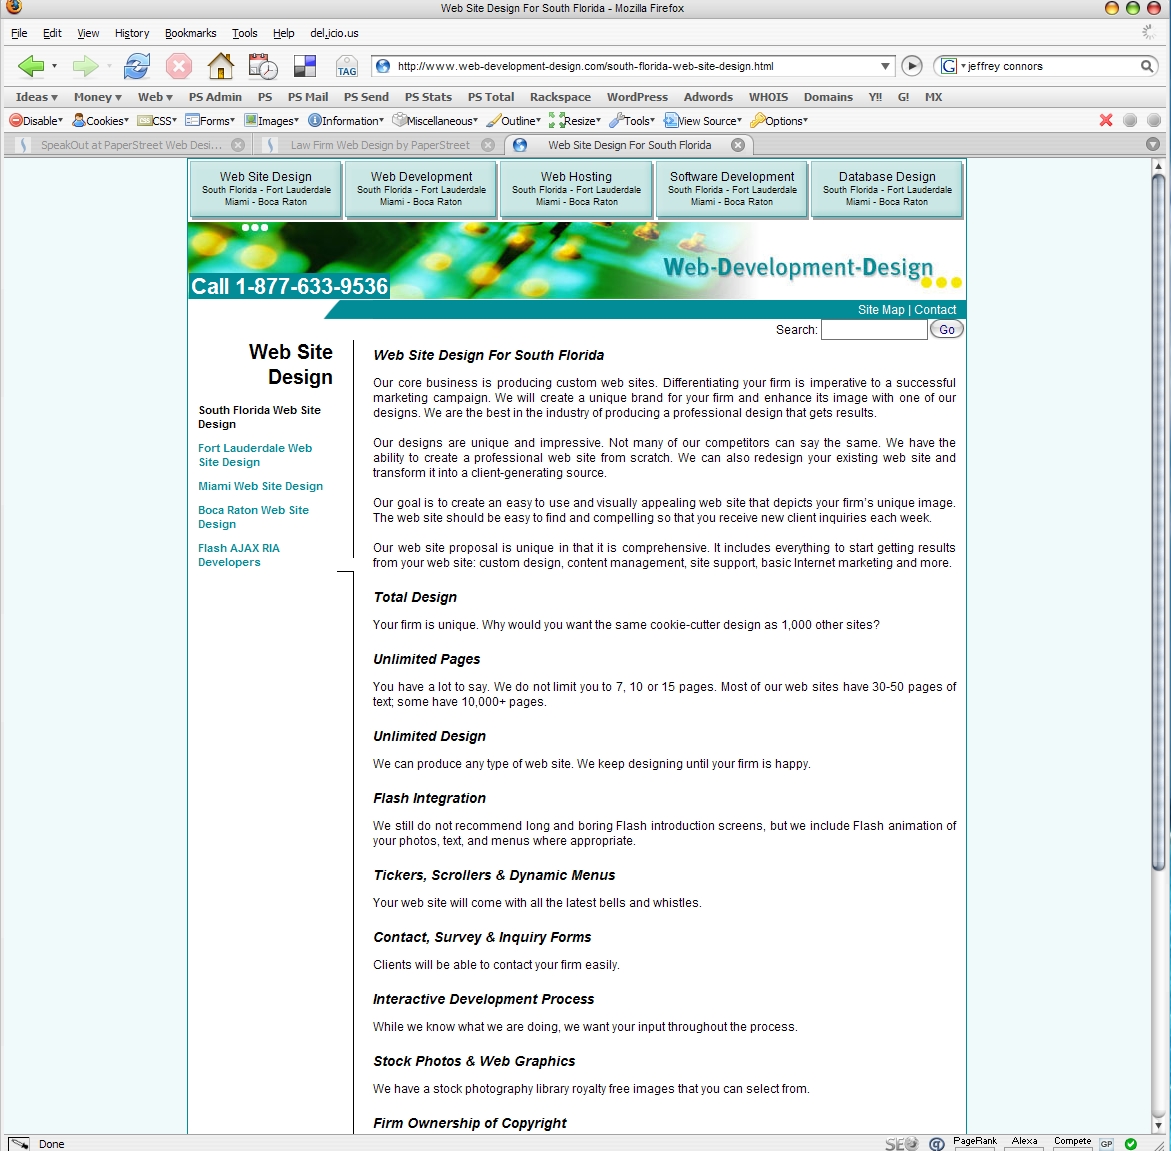Image resolution: width=1171 pixels, height=1151 pixels.
Task: Click the red stop loading icon
Action: click(x=178, y=66)
